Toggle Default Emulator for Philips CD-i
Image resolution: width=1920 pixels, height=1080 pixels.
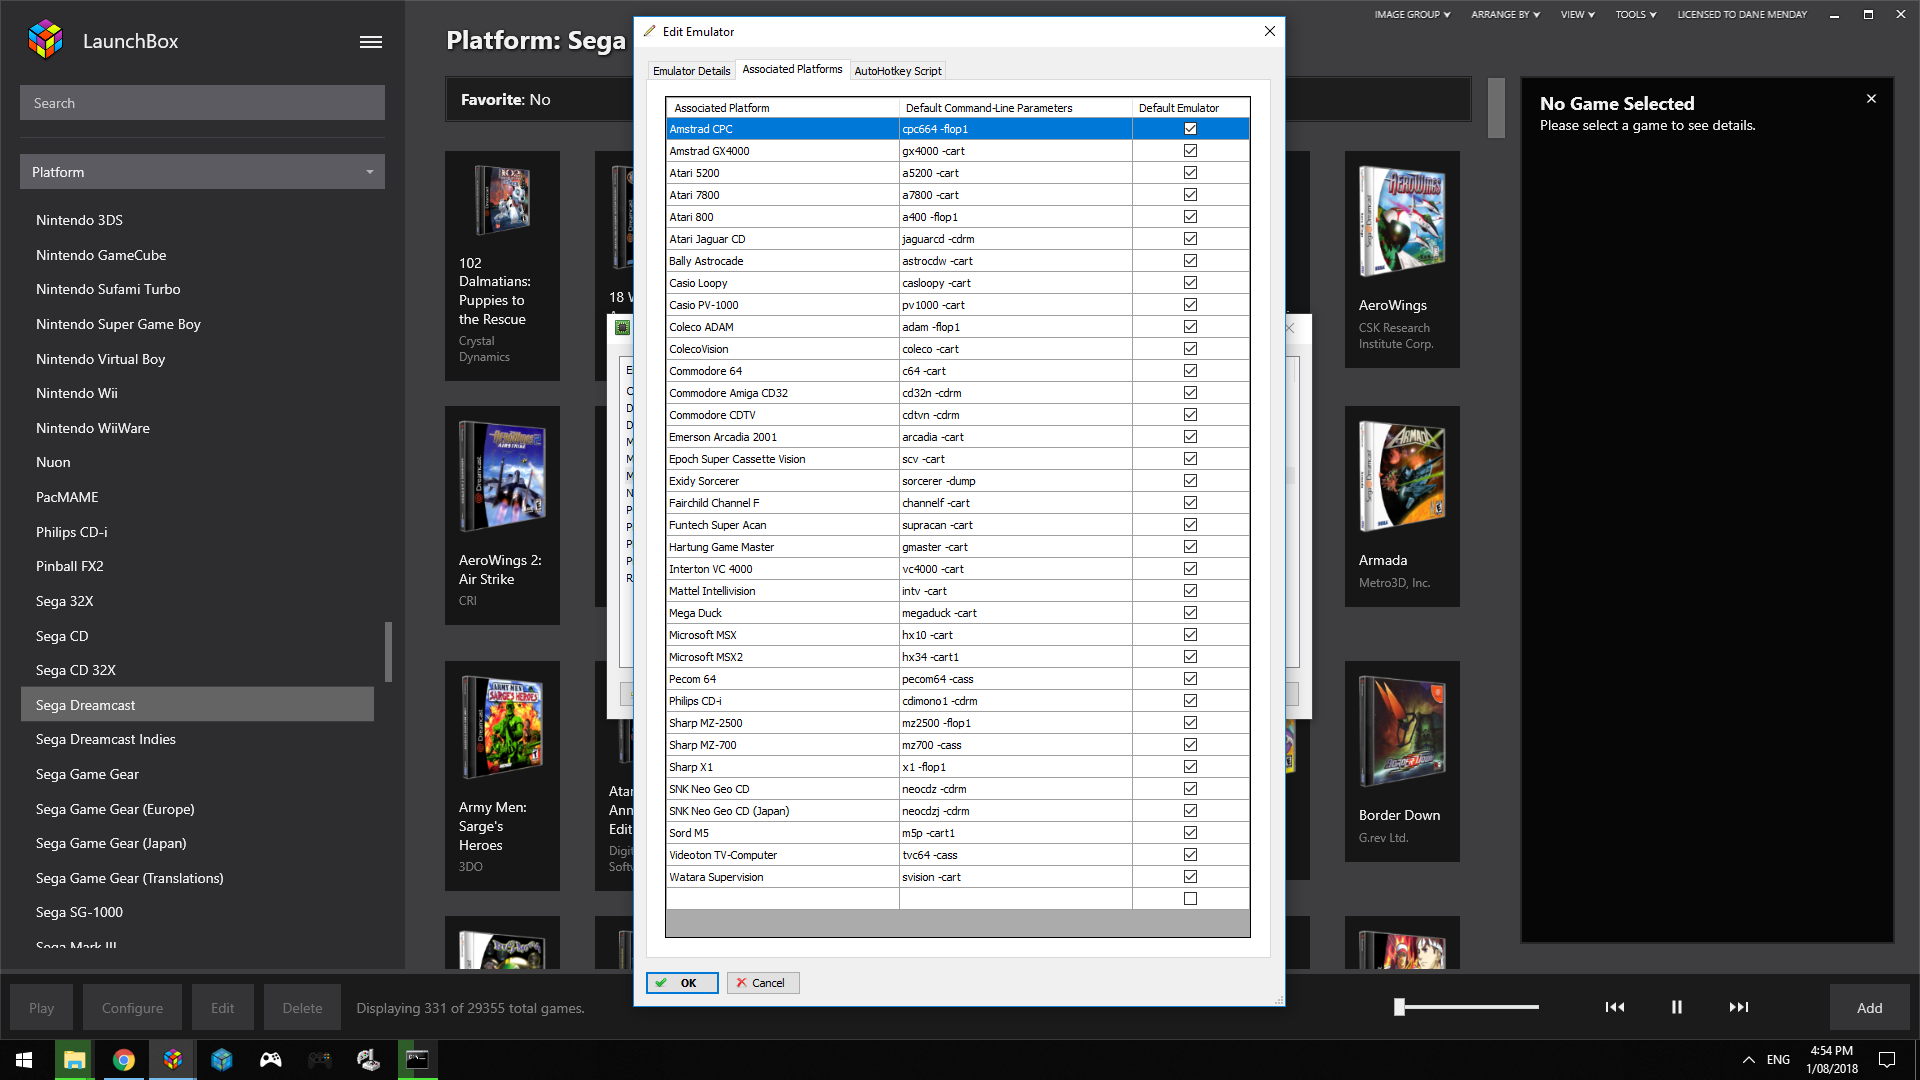[1190, 701]
